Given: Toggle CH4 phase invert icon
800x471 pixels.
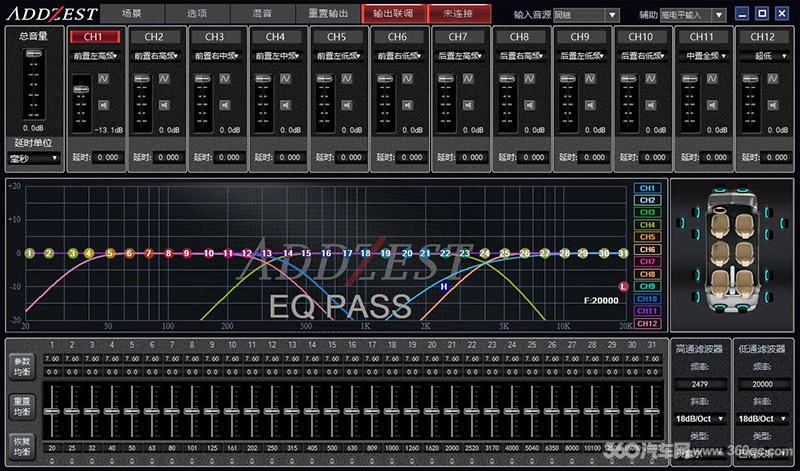Looking at the screenshot, I should click(x=286, y=79).
